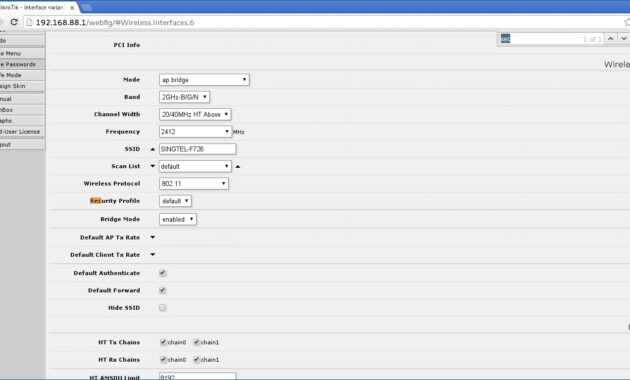Open the Security Profile dropdown
The height and width of the screenshot is (380, 630).
(175, 201)
